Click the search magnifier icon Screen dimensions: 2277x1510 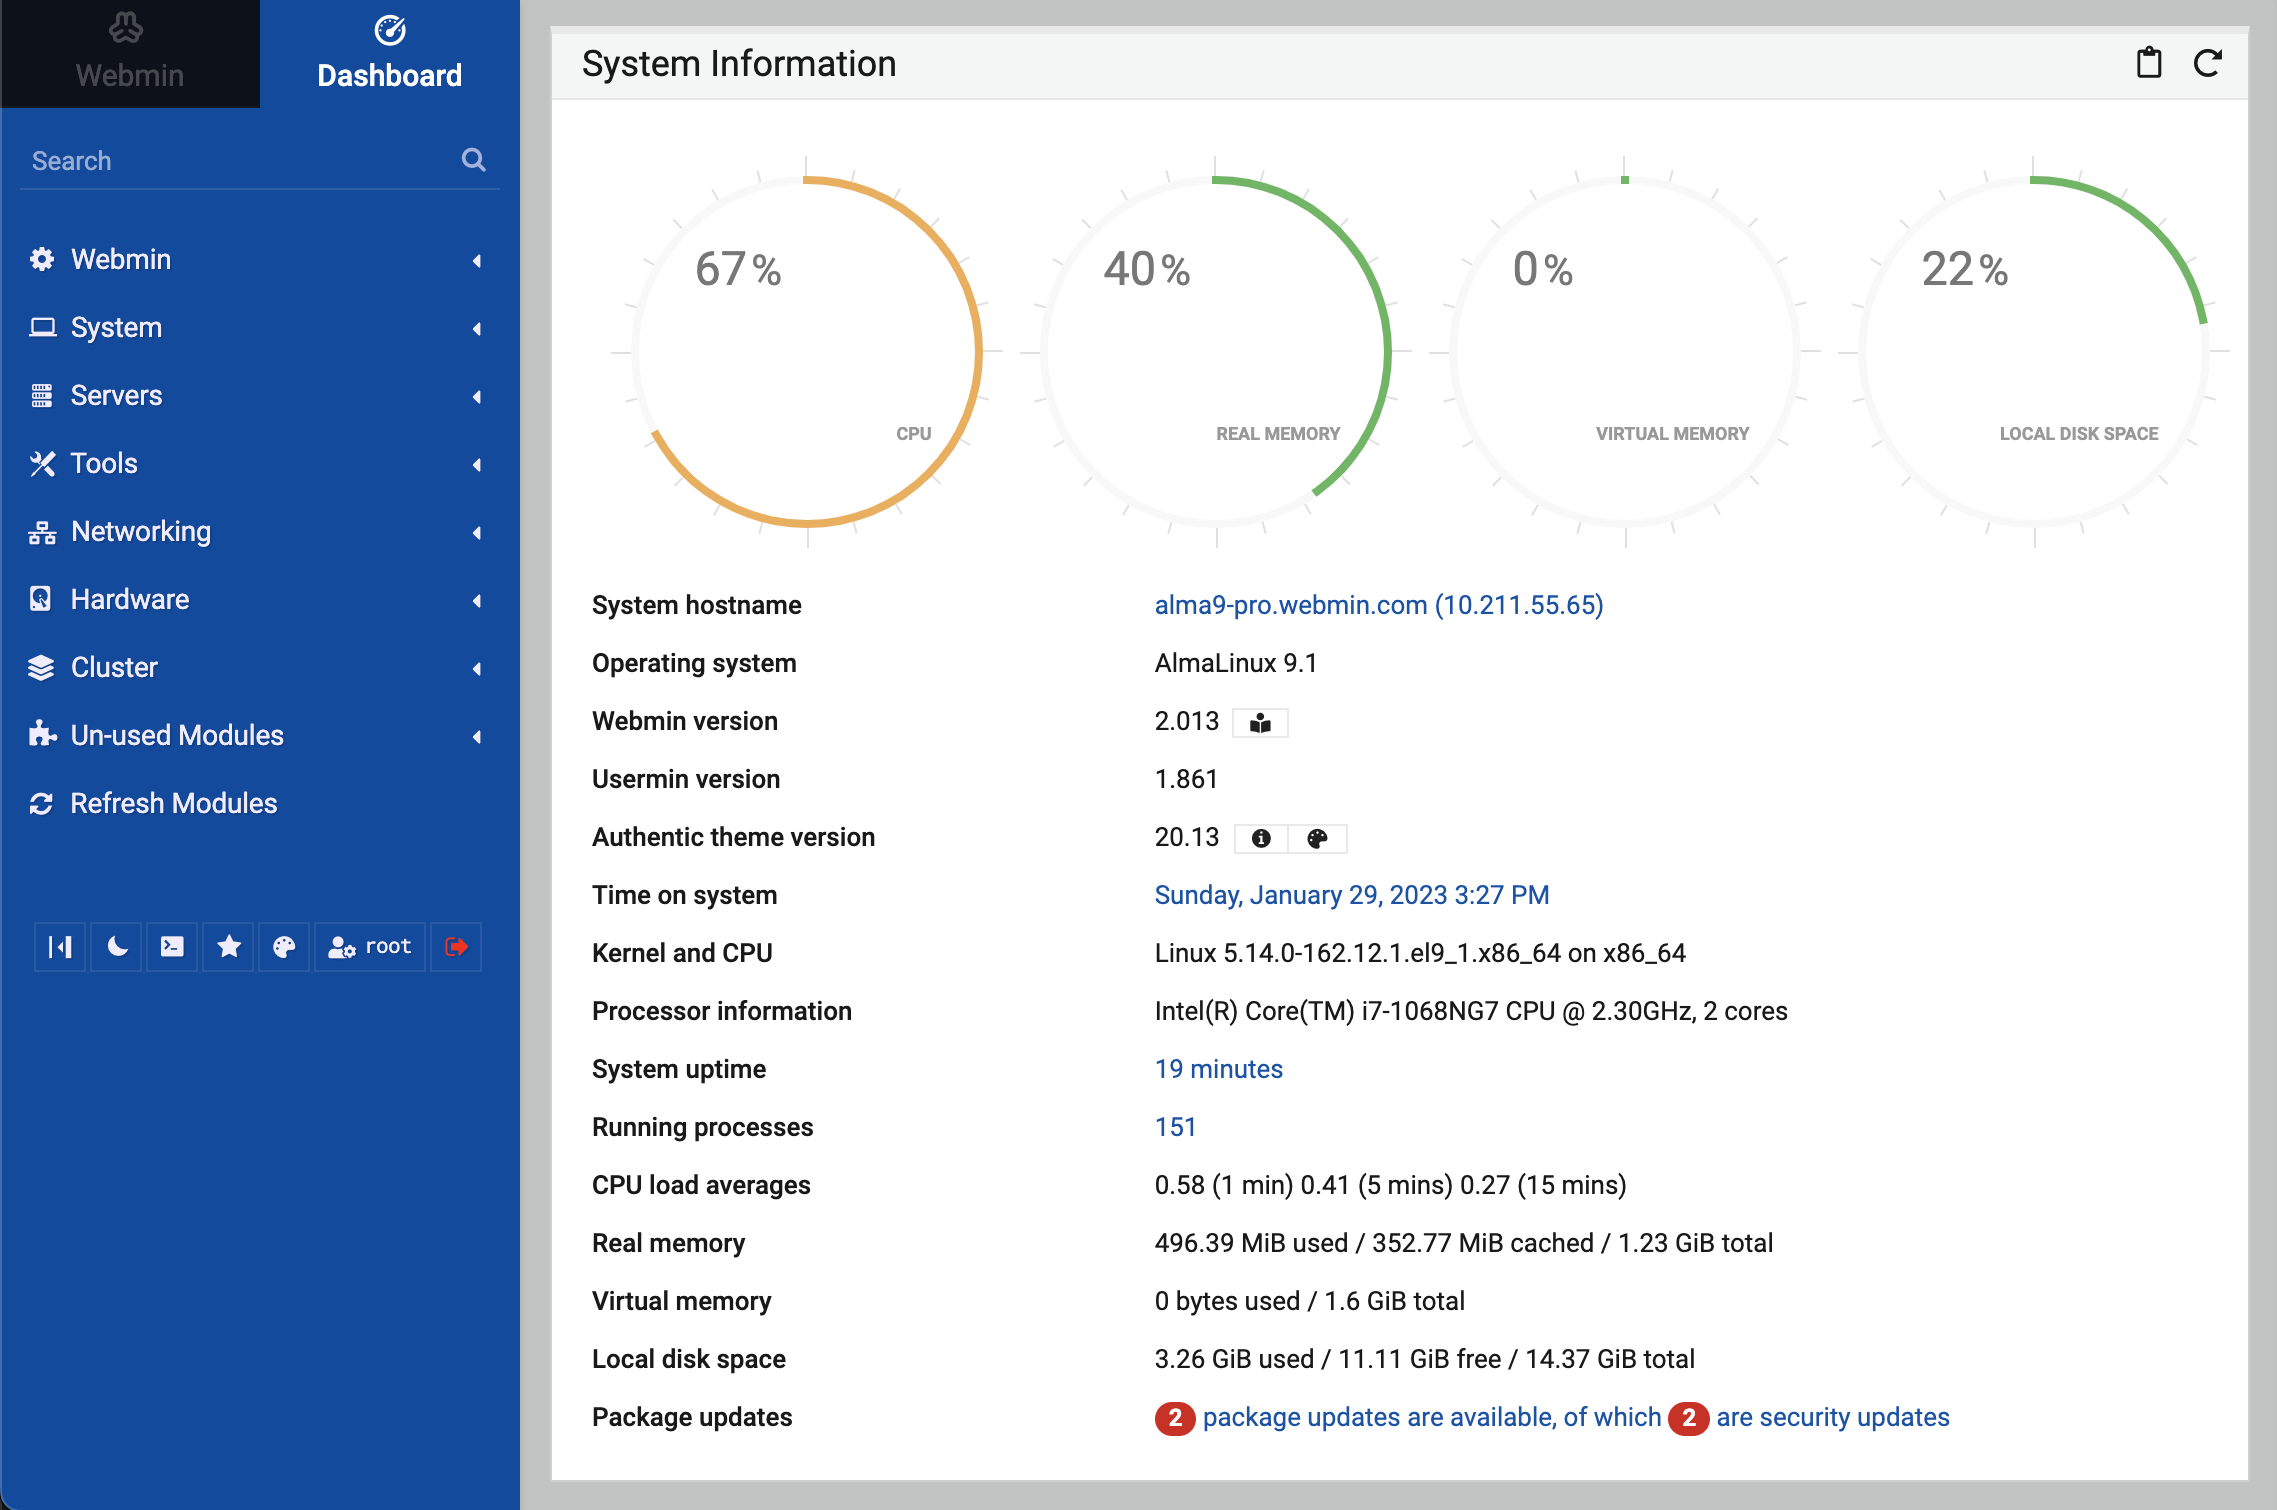coord(473,160)
